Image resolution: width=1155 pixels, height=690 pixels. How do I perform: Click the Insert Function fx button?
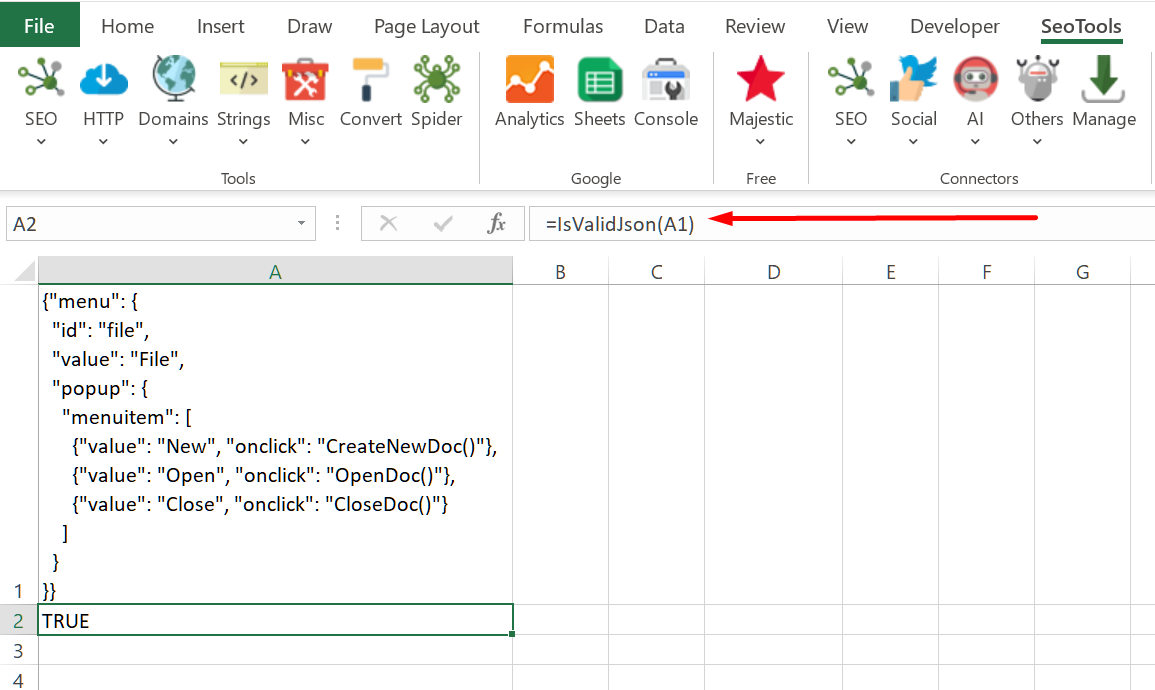click(497, 223)
